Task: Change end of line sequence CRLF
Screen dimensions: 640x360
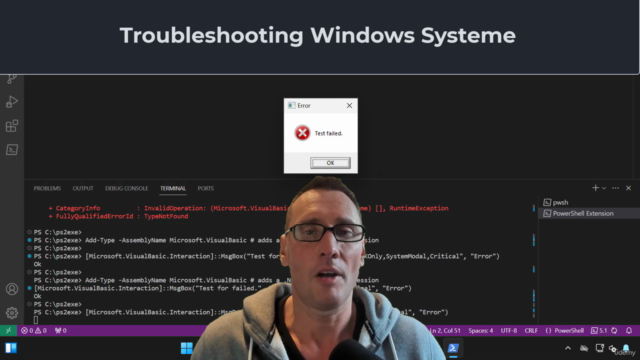Action: 531,331
